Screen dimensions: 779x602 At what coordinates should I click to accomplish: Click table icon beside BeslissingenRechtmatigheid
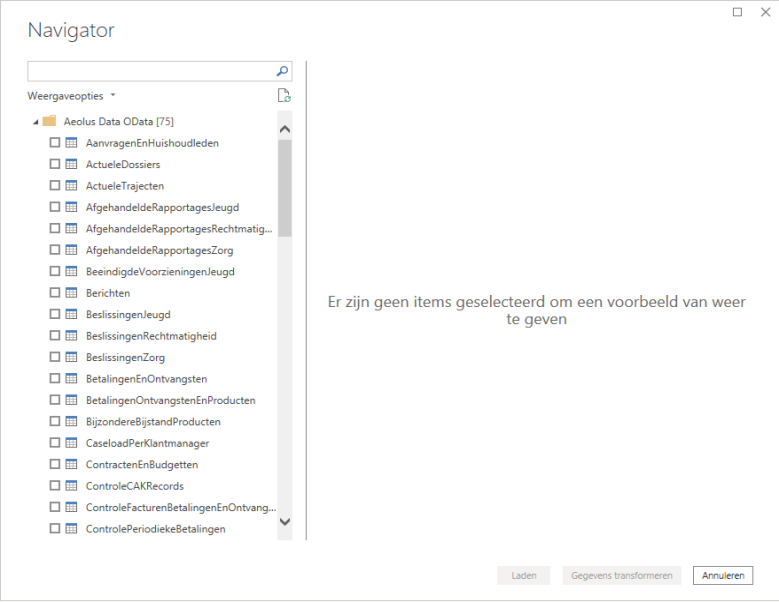(x=72, y=336)
